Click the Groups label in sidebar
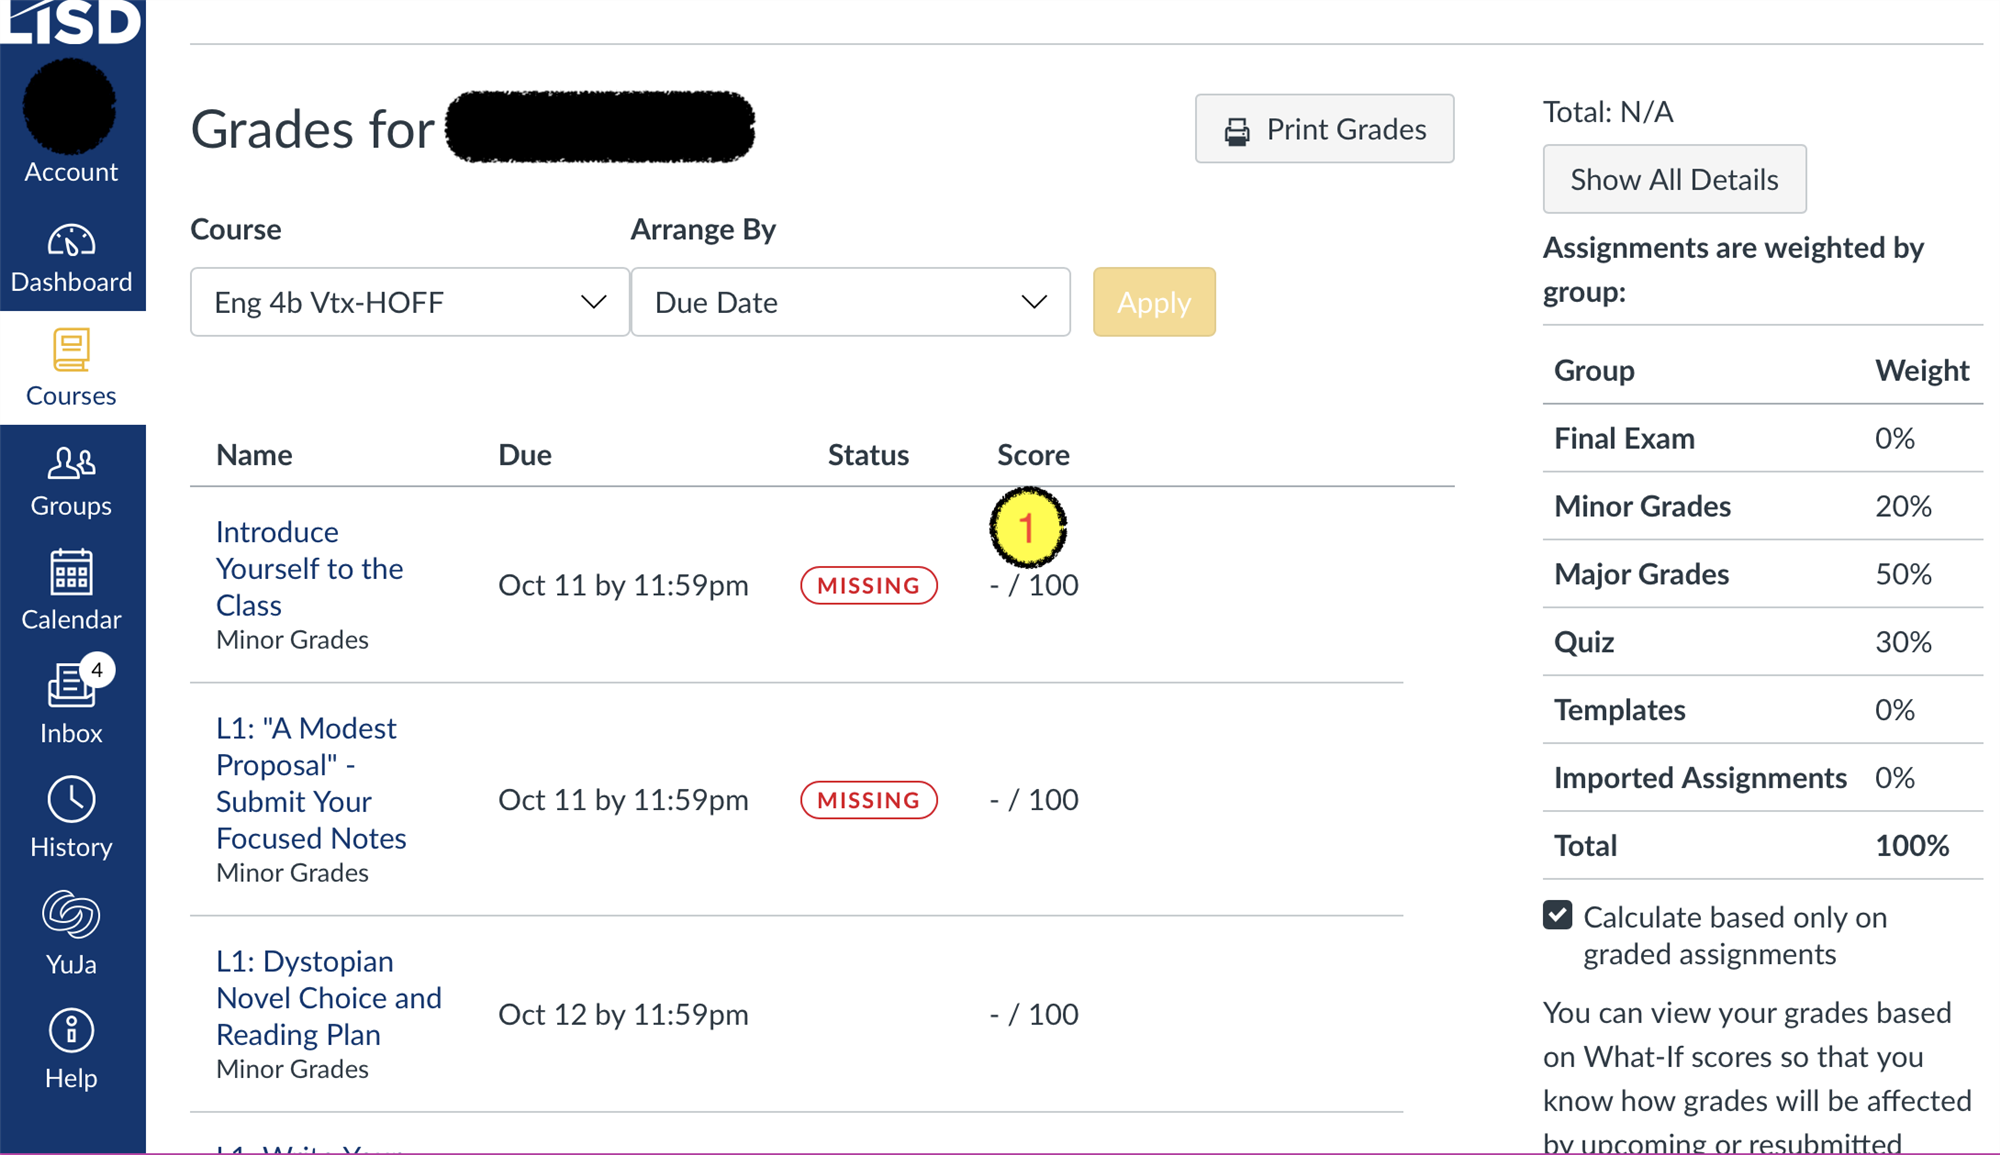Screen dimensions: 2000x1155 71,505
